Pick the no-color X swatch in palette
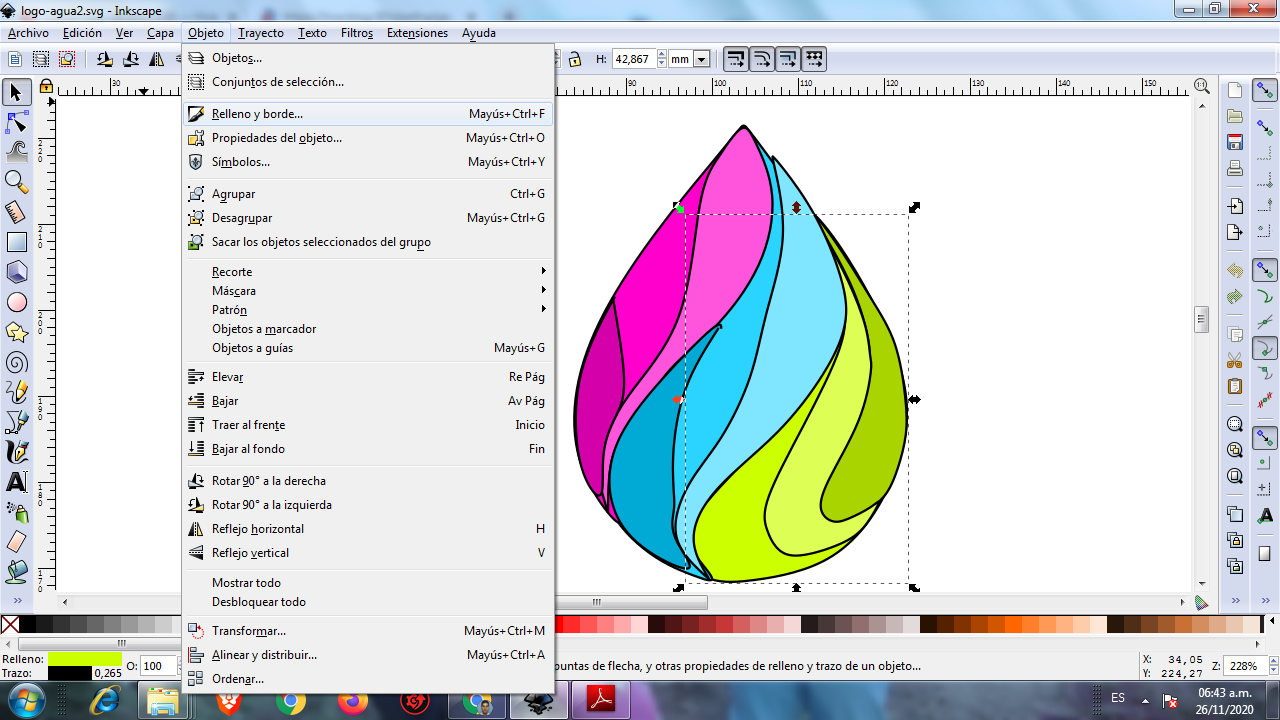This screenshot has width=1280, height=720. coord(10,624)
